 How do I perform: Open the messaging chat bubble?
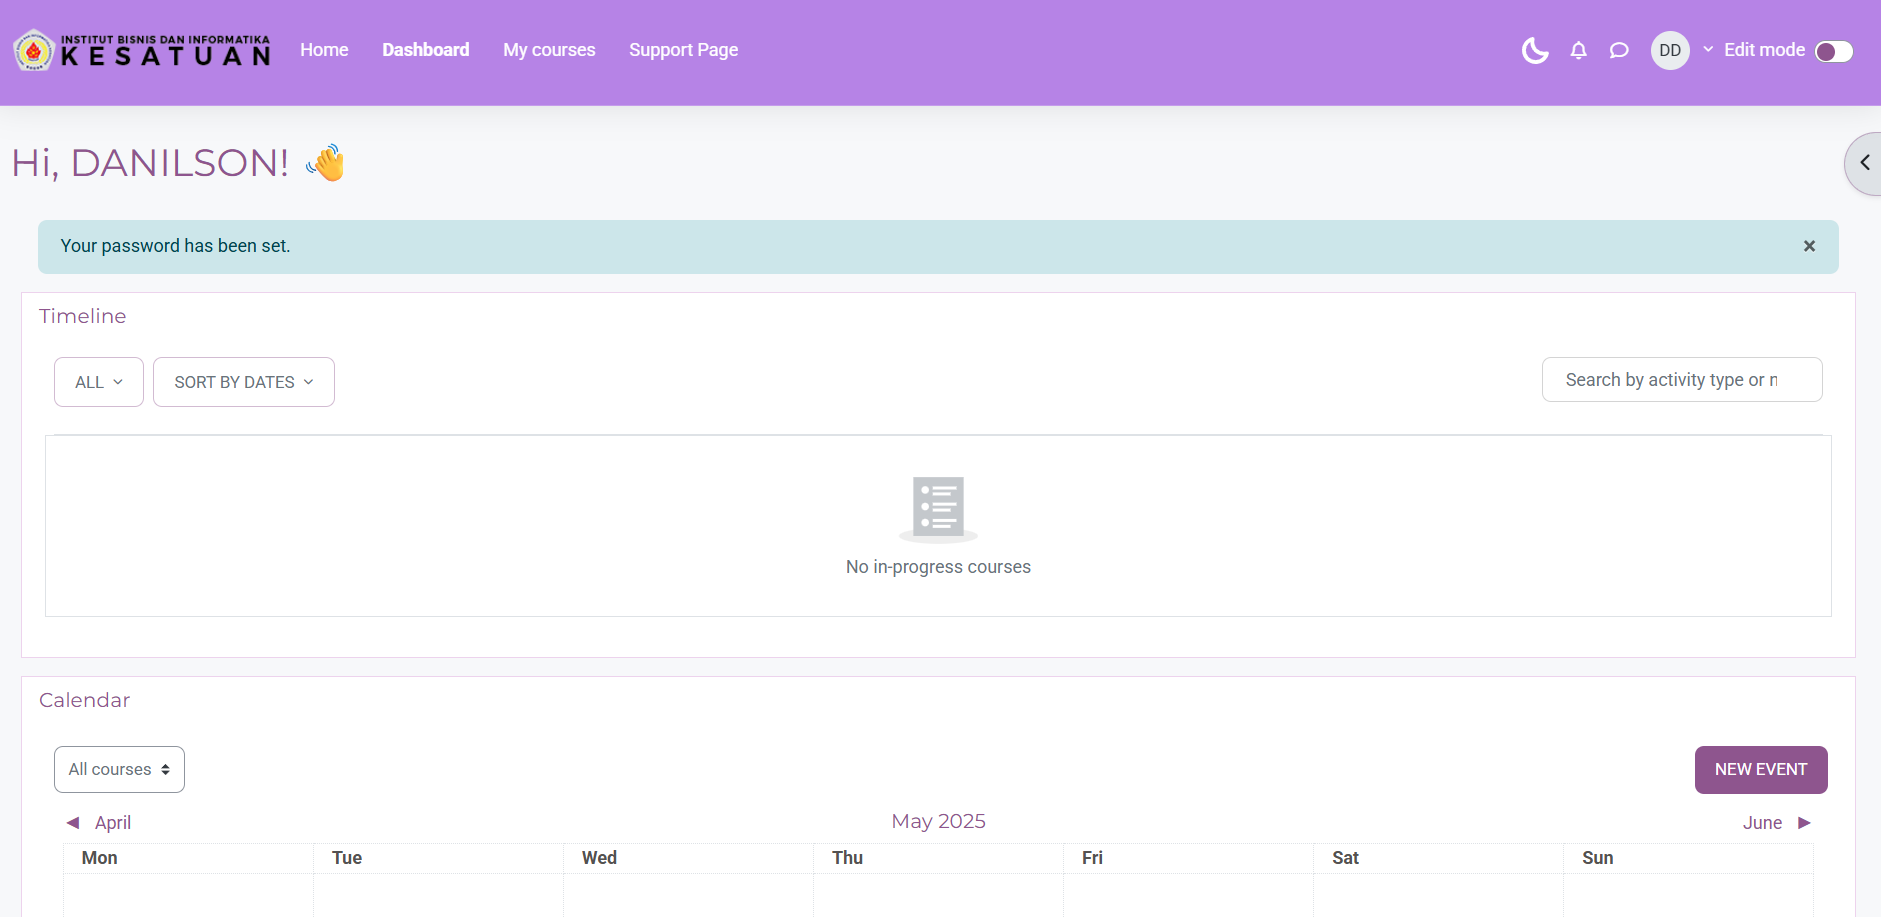pos(1619,50)
